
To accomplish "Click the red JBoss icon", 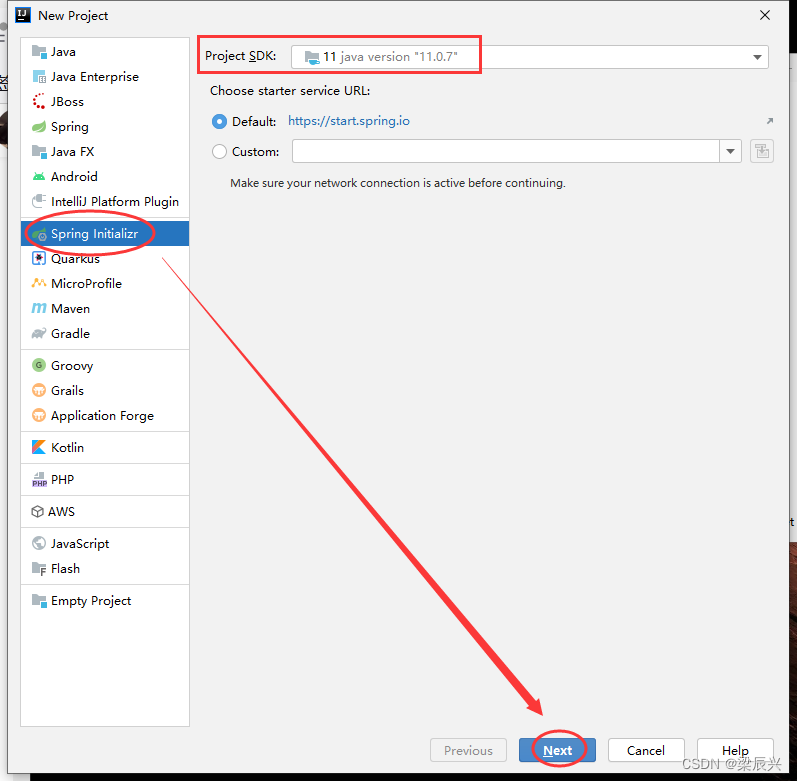I will point(39,102).
